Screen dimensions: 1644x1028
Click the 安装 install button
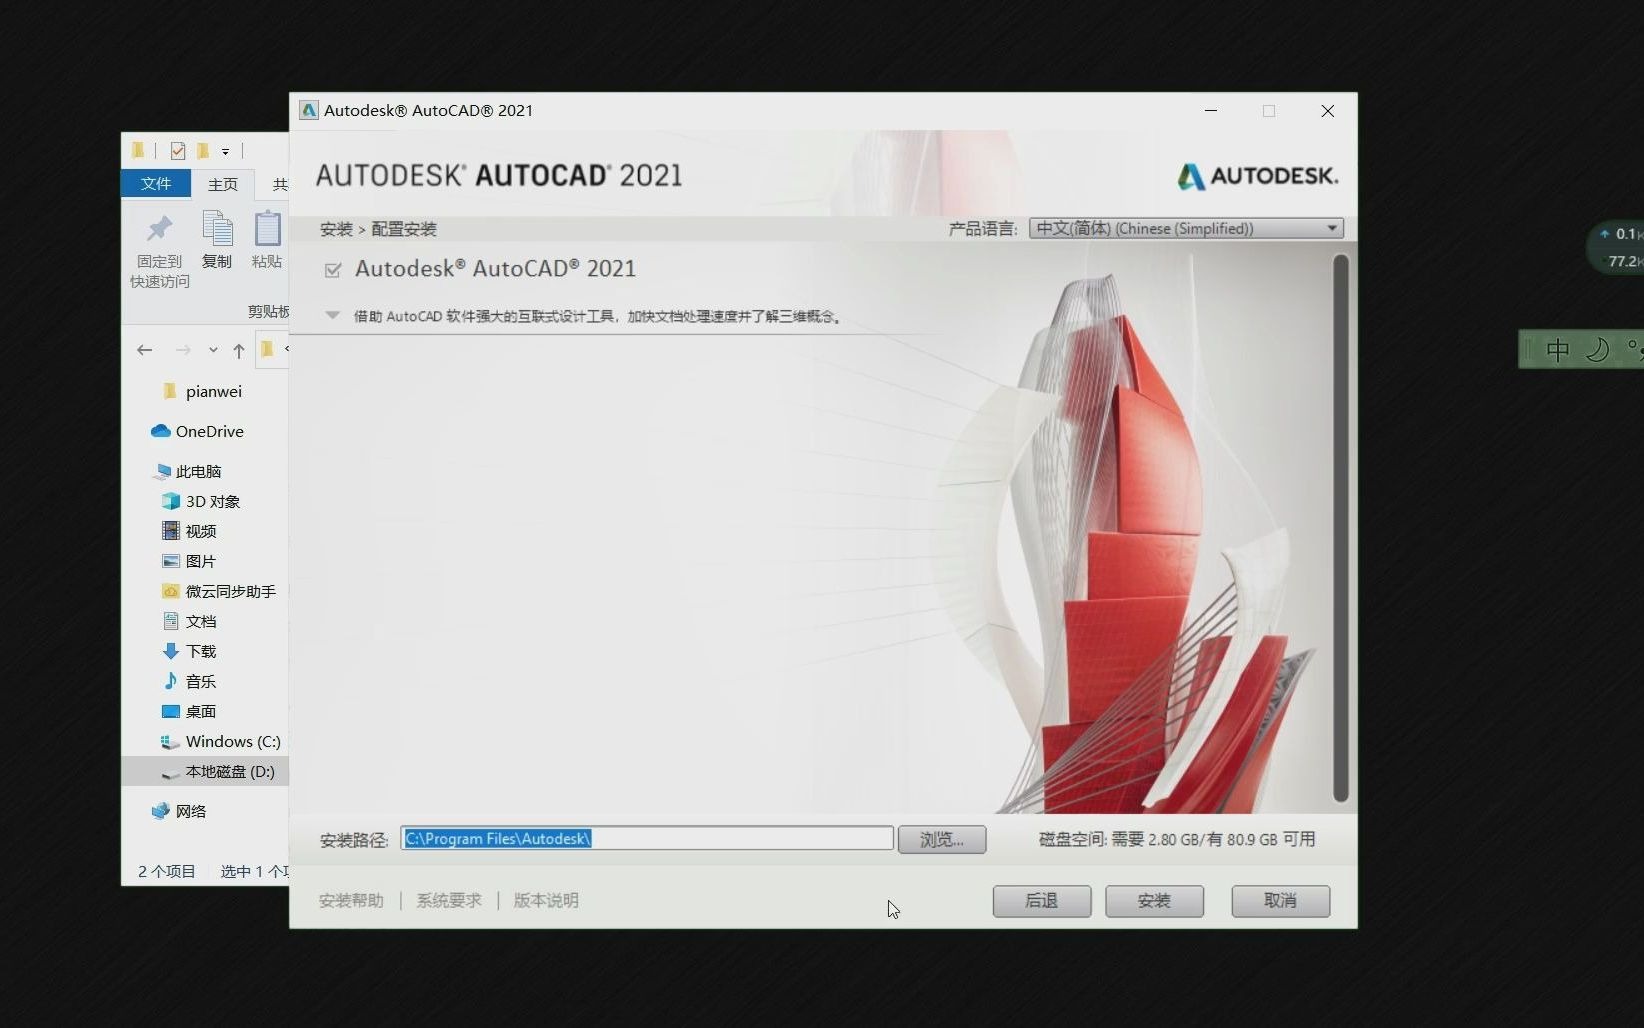tap(1154, 901)
